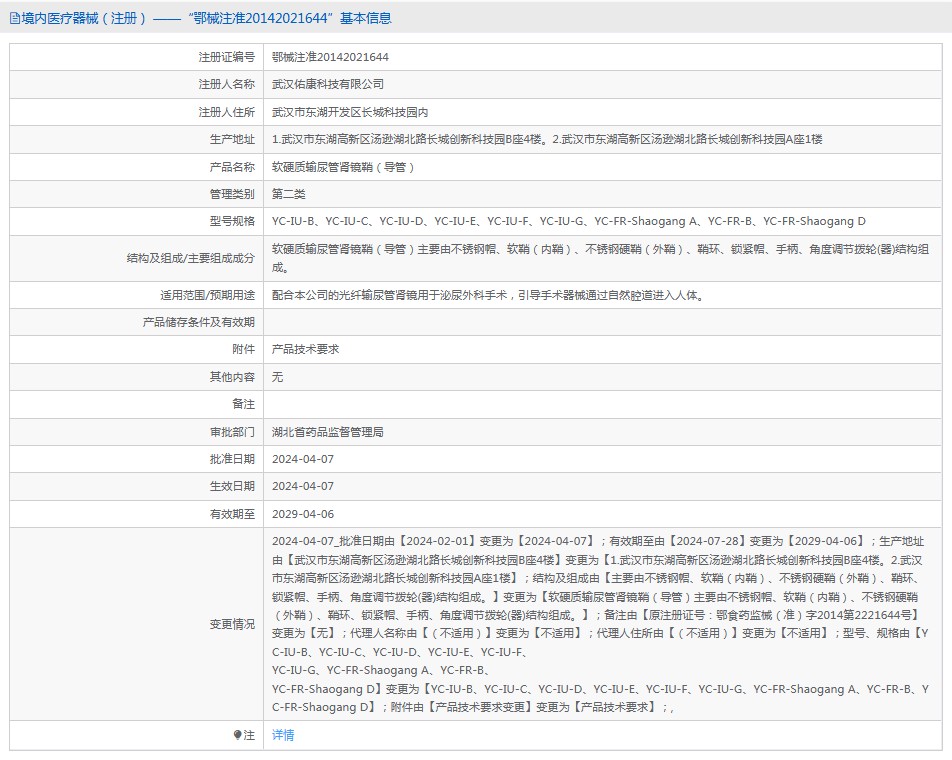Click the 结构及组成 composition description text
The image size is (952, 760).
pyautogui.click(x=600, y=258)
